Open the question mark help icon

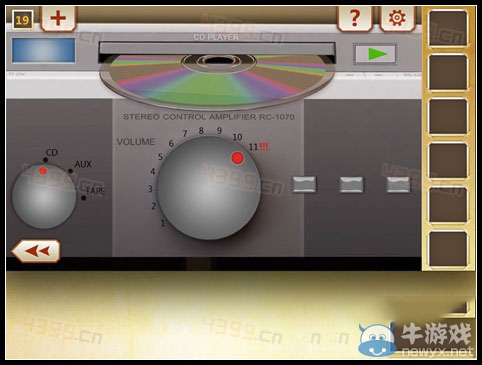coord(355,18)
